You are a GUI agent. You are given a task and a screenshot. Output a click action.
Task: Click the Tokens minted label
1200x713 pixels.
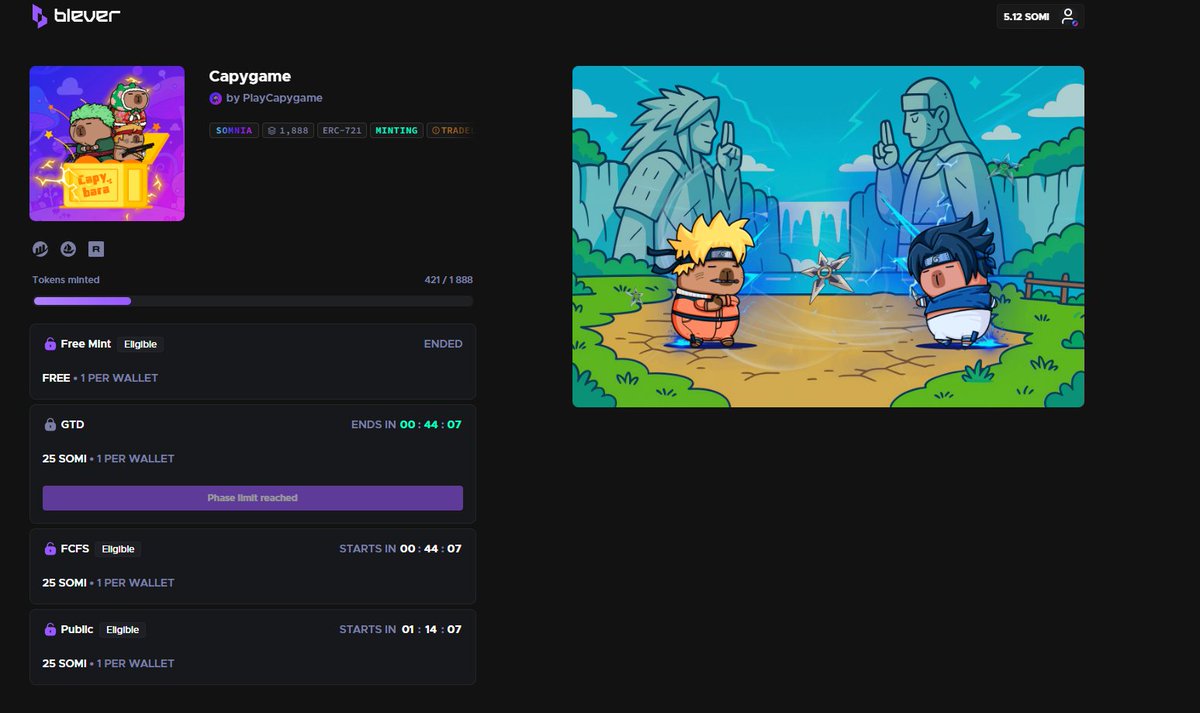coord(66,280)
